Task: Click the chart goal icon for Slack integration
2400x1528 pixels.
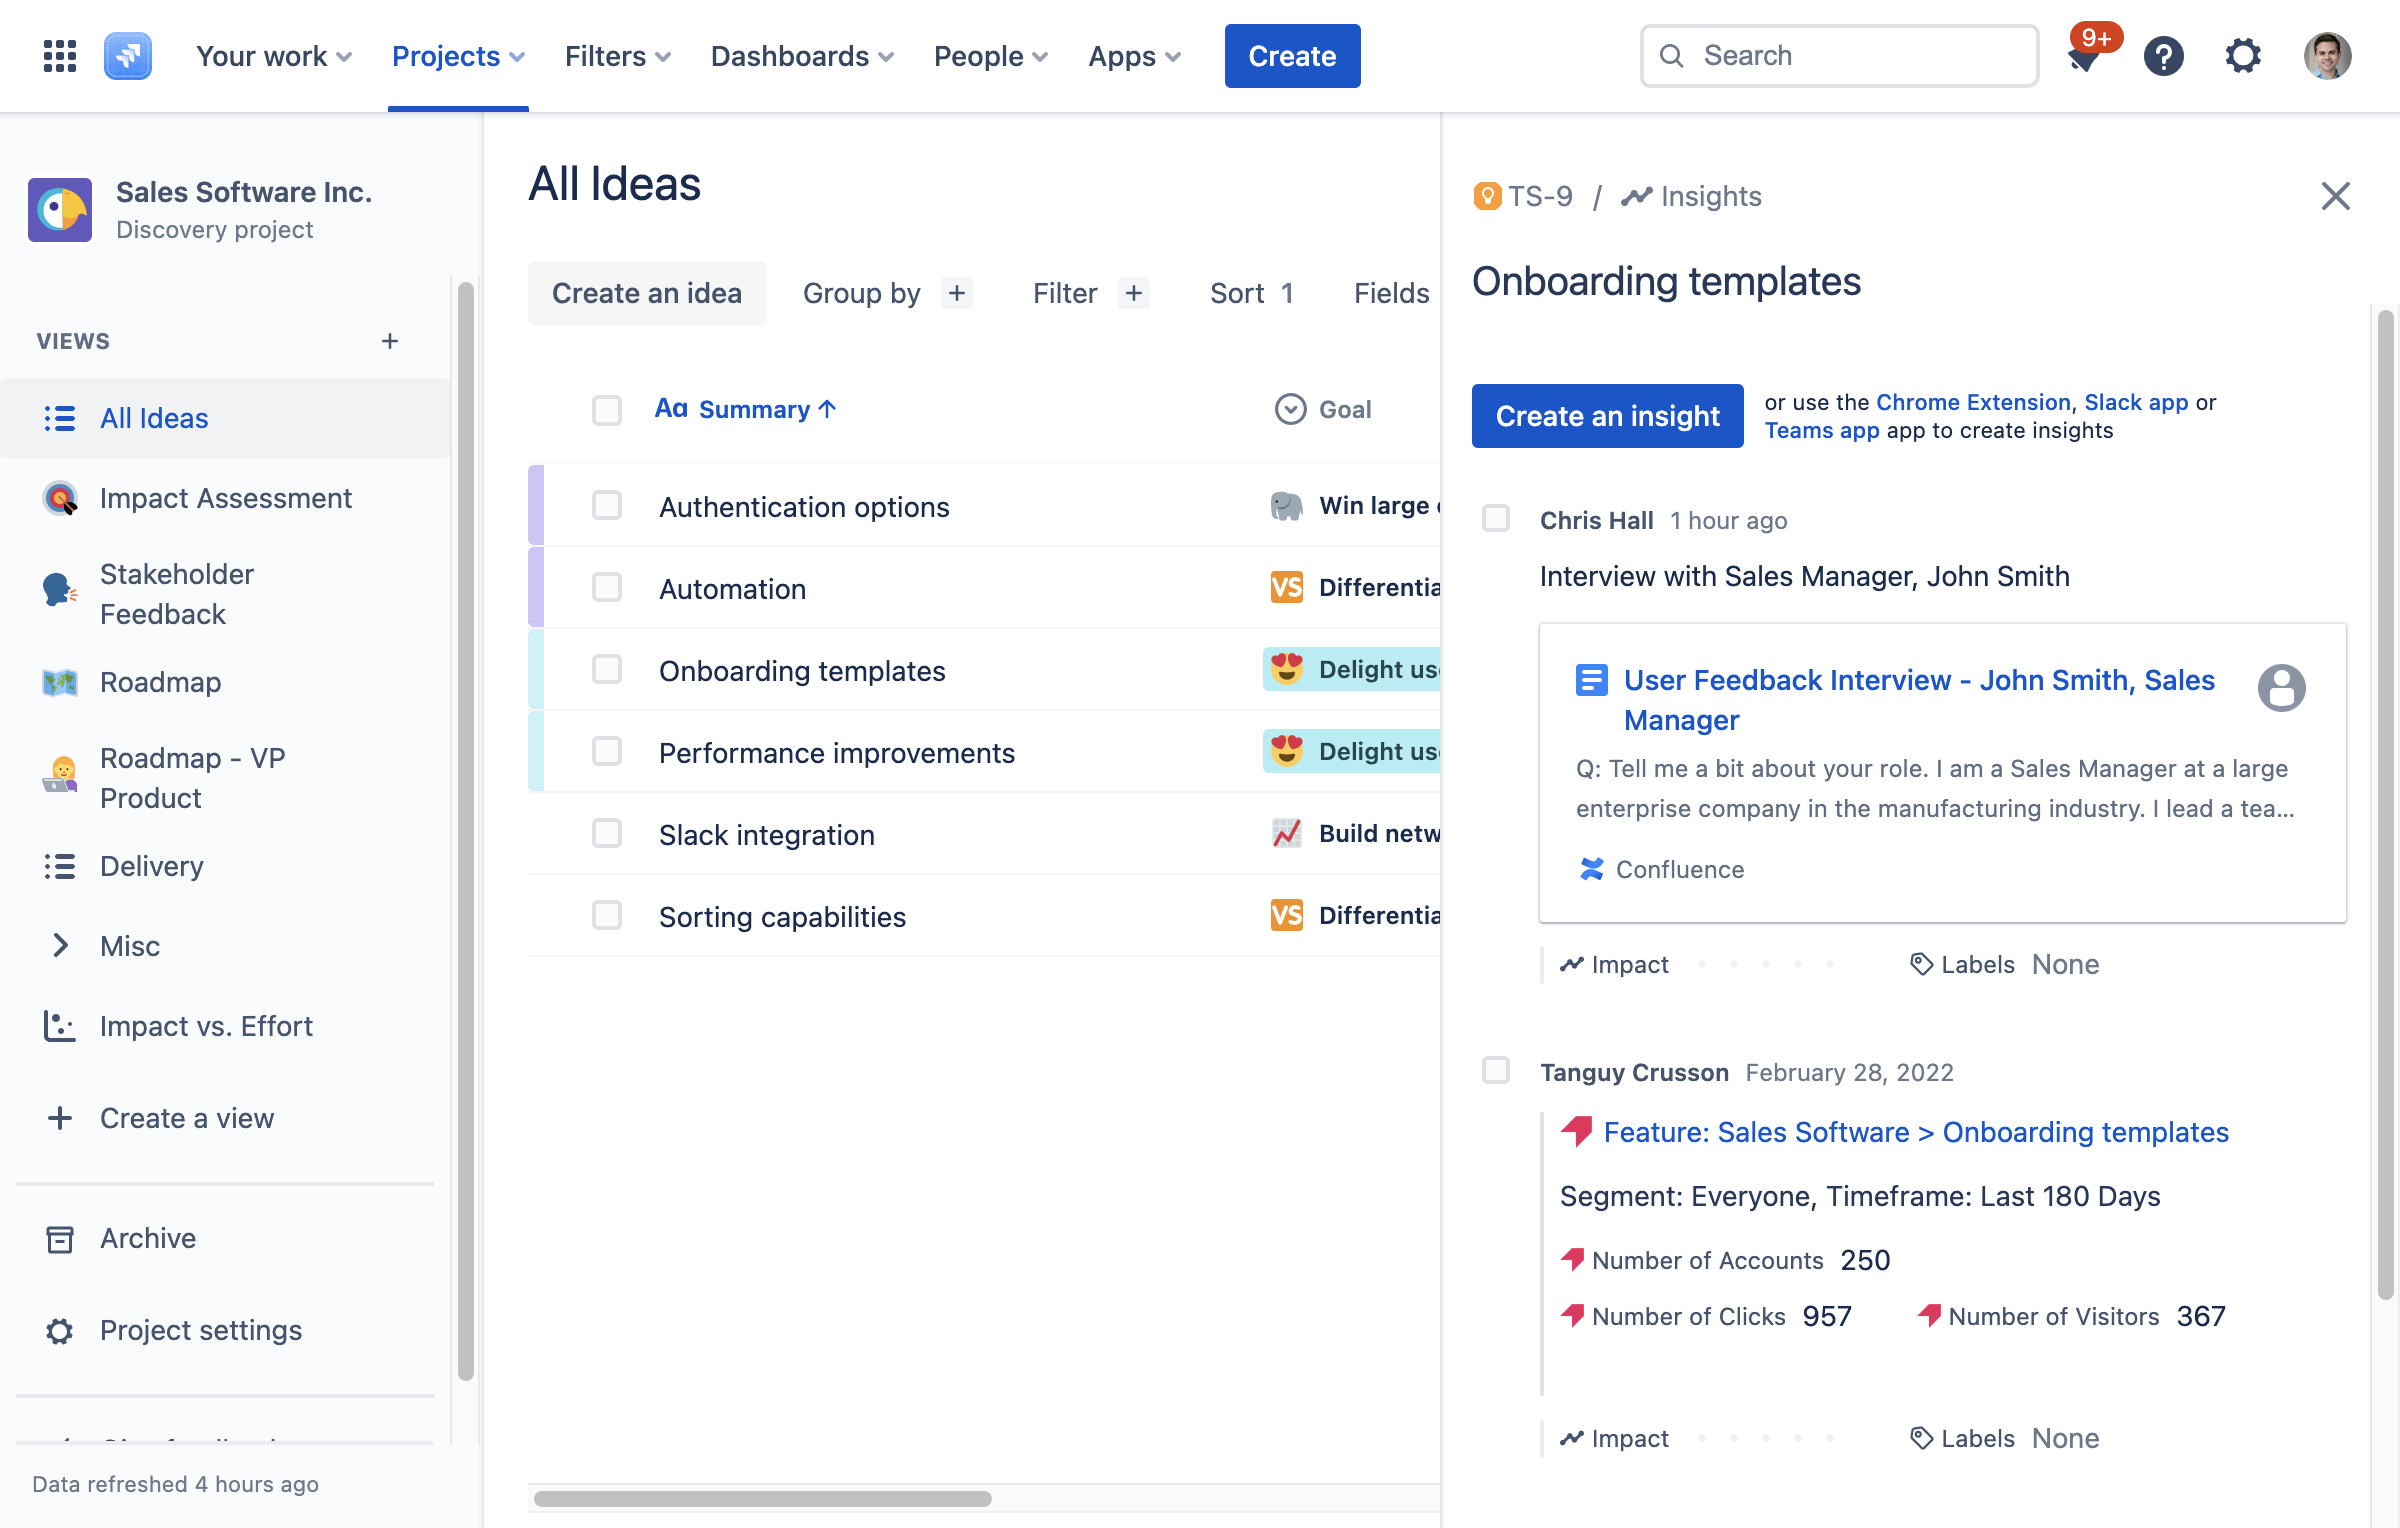Action: tap(1286, 833)
